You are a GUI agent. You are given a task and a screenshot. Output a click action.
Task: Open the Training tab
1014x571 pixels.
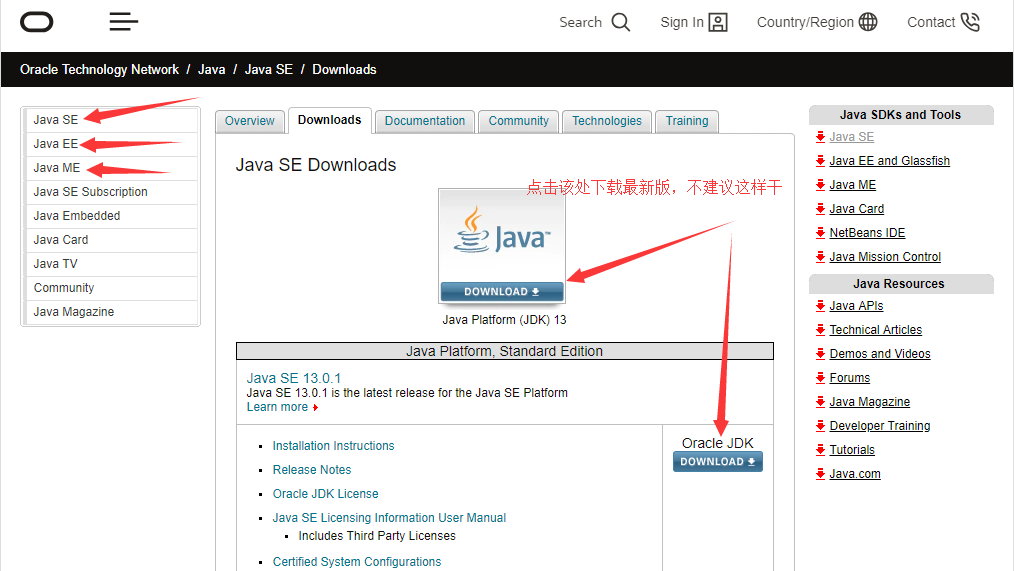point(687,121)
